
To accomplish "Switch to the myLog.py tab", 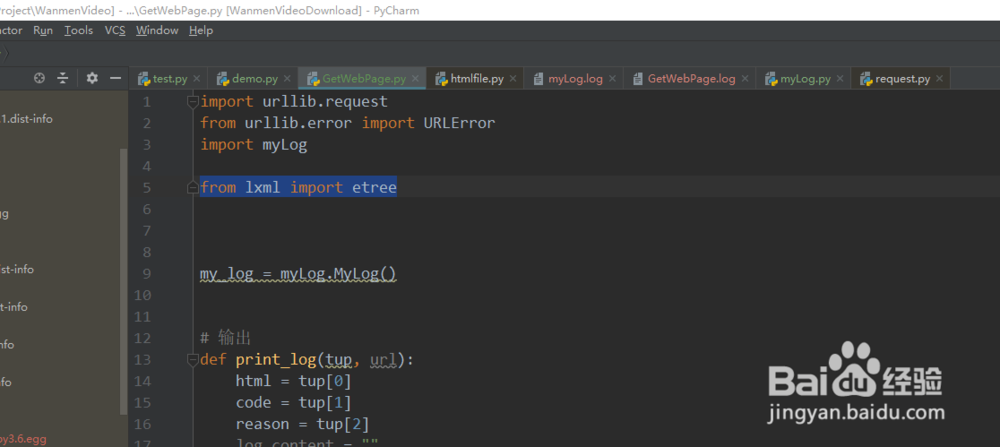I will pos(804,79).
